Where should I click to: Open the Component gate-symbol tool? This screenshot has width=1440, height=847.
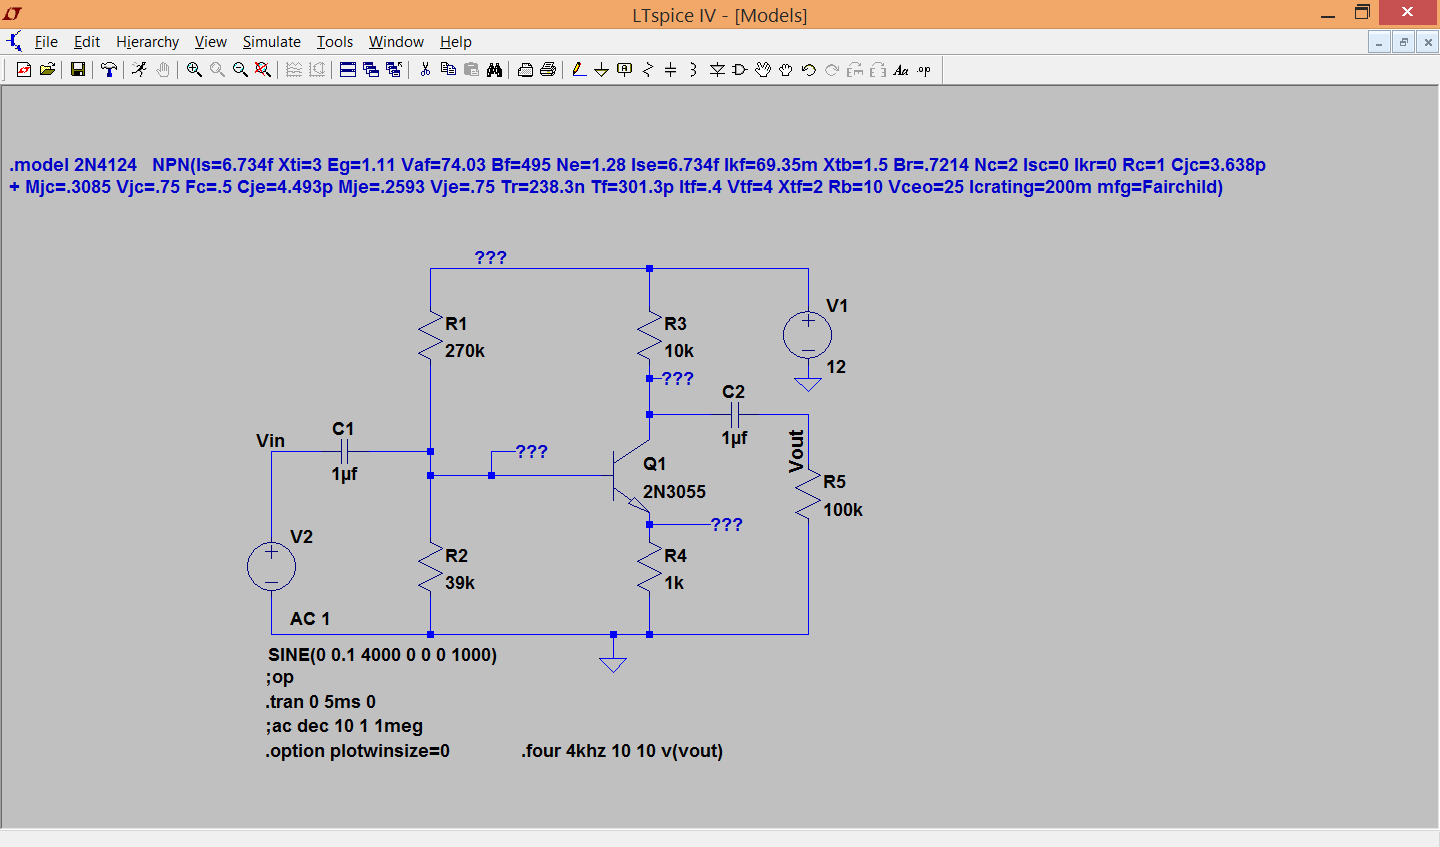pyautogui.click(x=740, y=70)
